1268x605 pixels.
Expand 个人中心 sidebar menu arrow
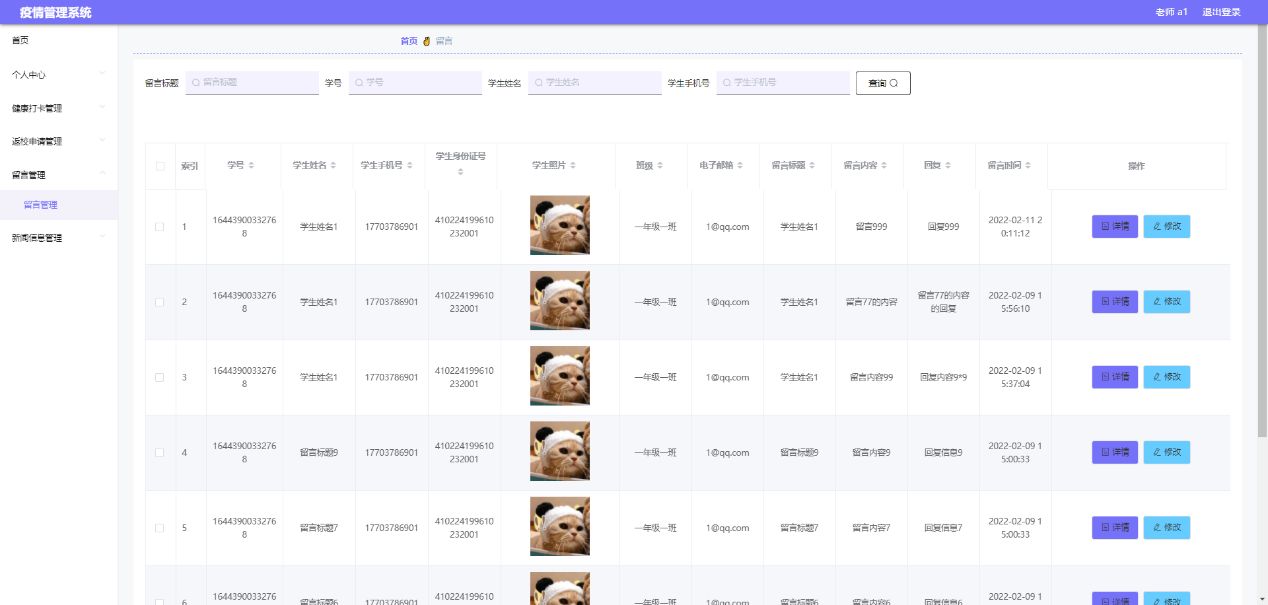tap(102, 74)
